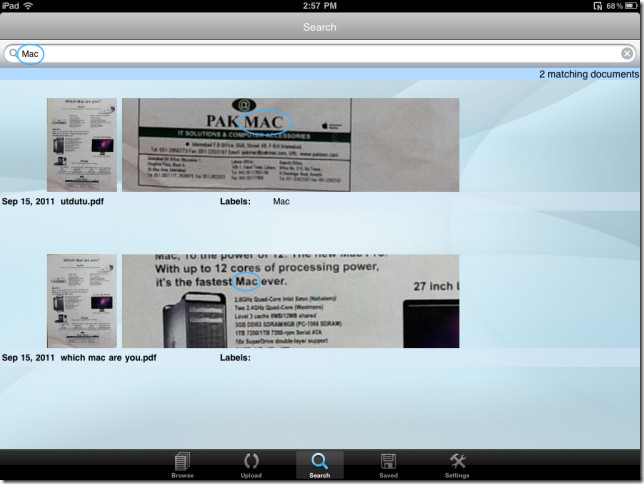
Task: Click the Wi-Fi icon in status bar
Action: (x=28, y=5)
